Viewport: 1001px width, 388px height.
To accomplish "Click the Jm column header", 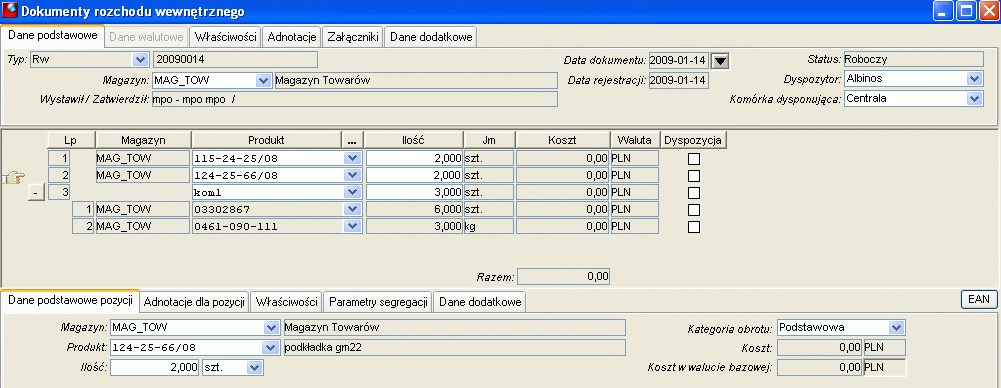I will (x=489, y=140).
